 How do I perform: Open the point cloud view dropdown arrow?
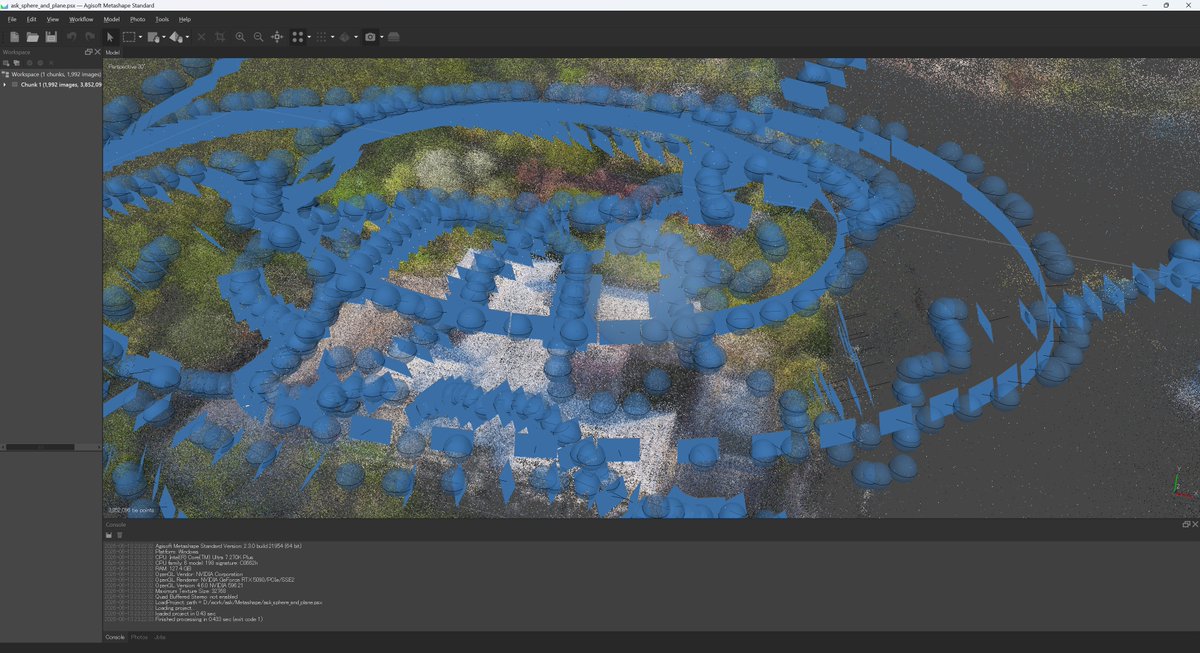(332, 38)
